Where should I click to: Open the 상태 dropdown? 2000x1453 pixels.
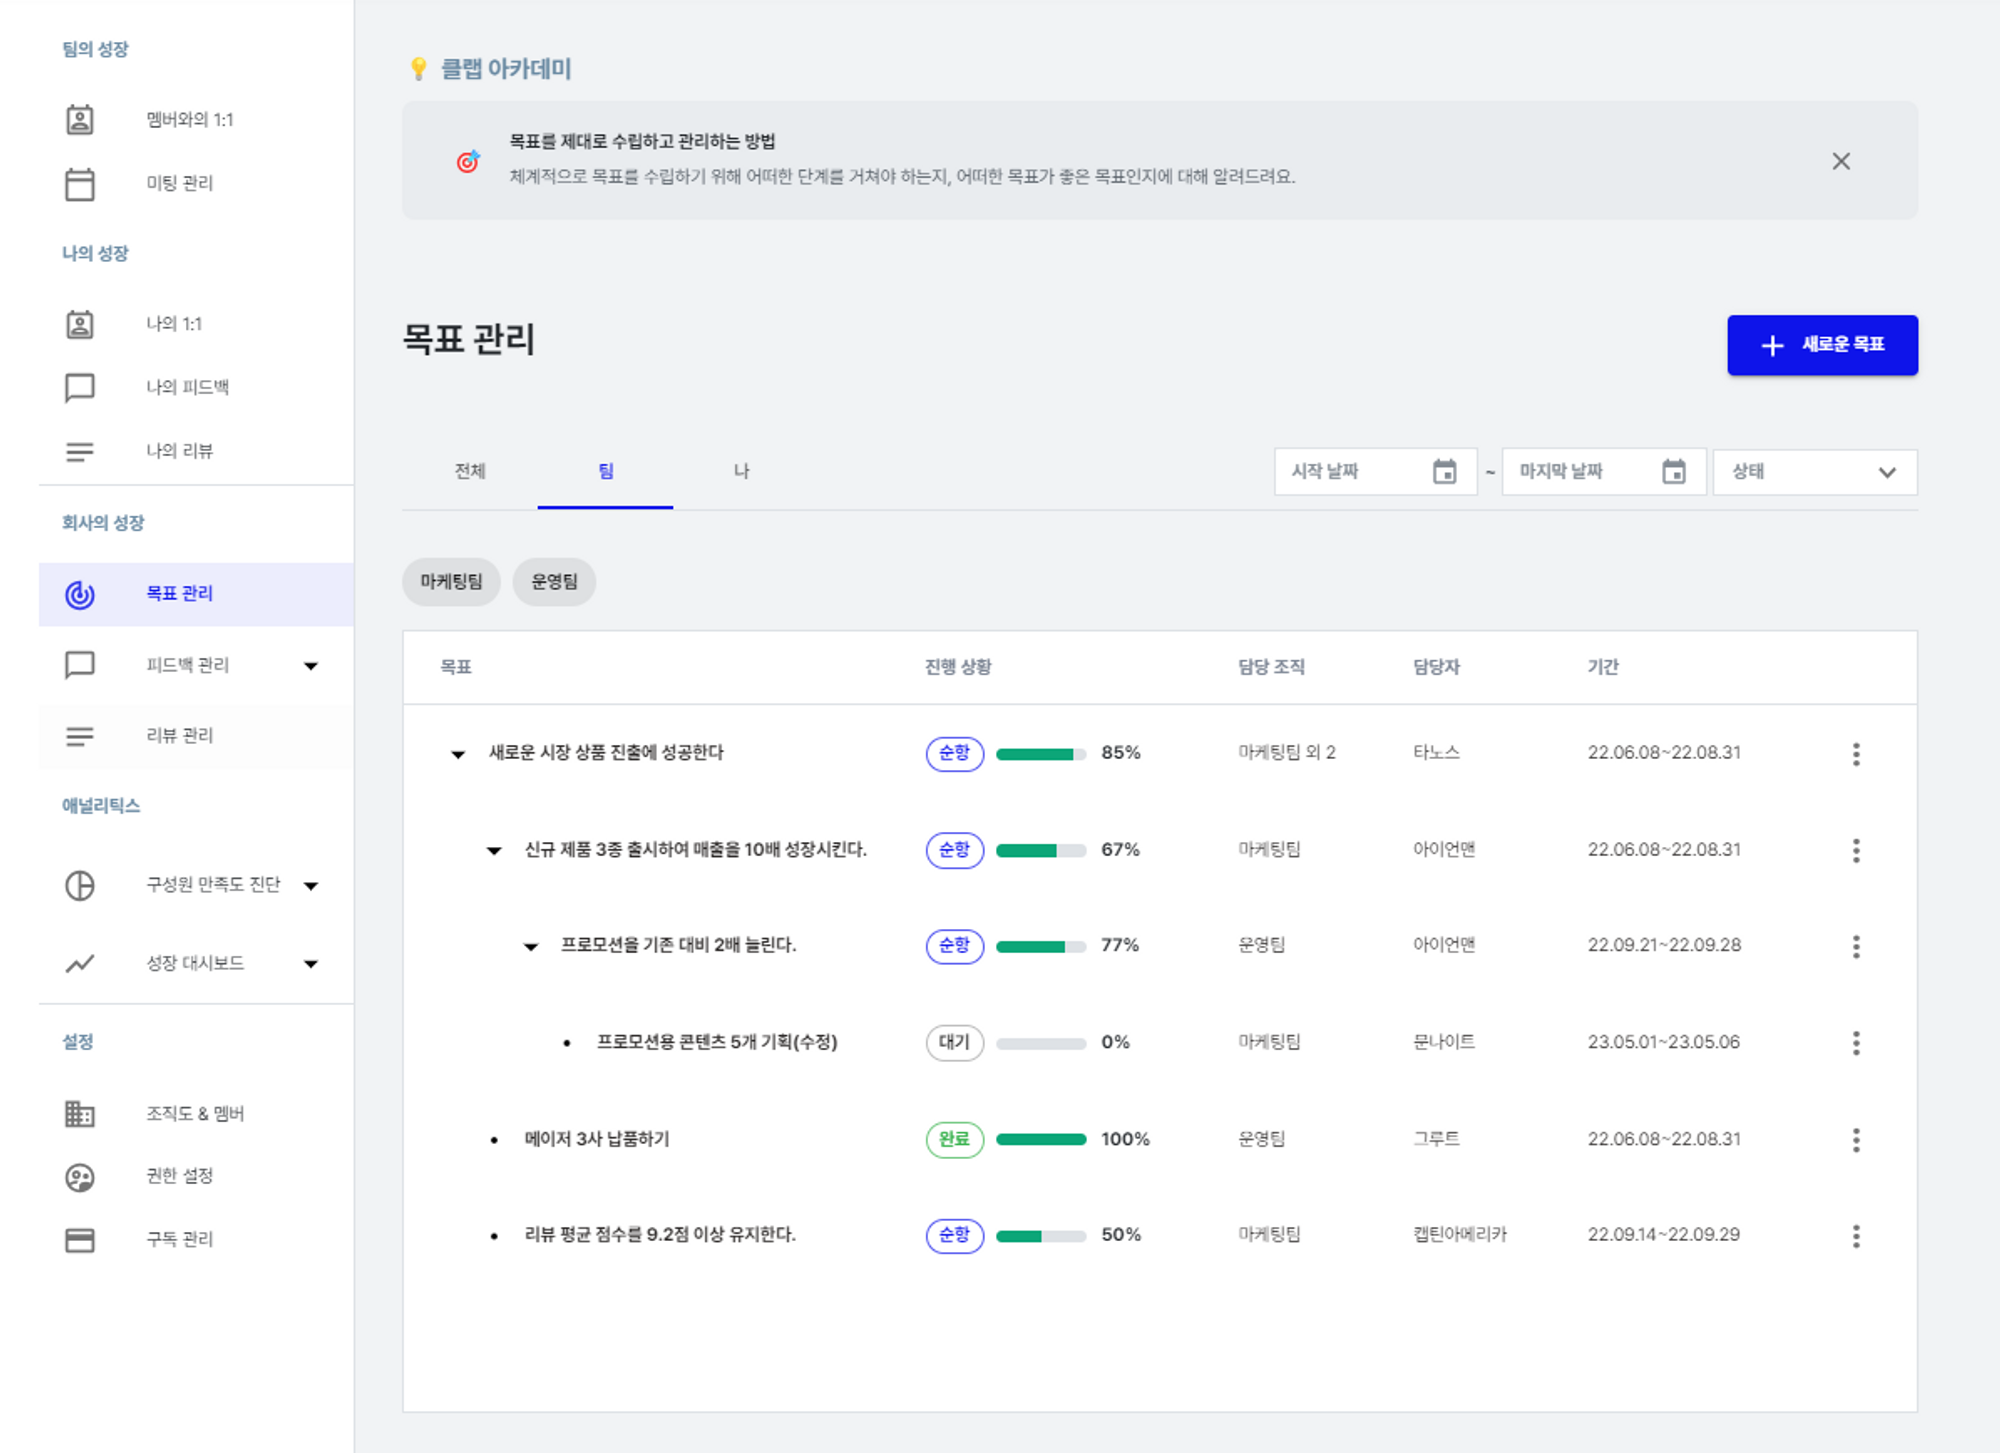(x=1814, y=471)
